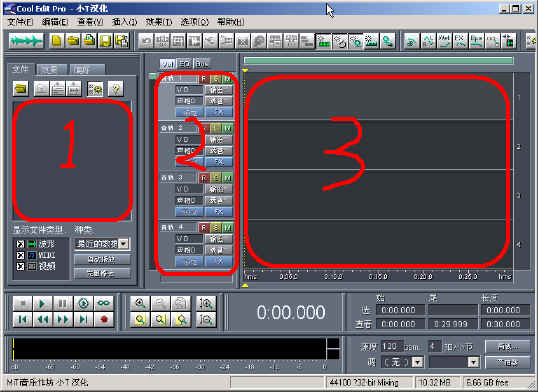Start playback with the Play button

click(42, 304)
